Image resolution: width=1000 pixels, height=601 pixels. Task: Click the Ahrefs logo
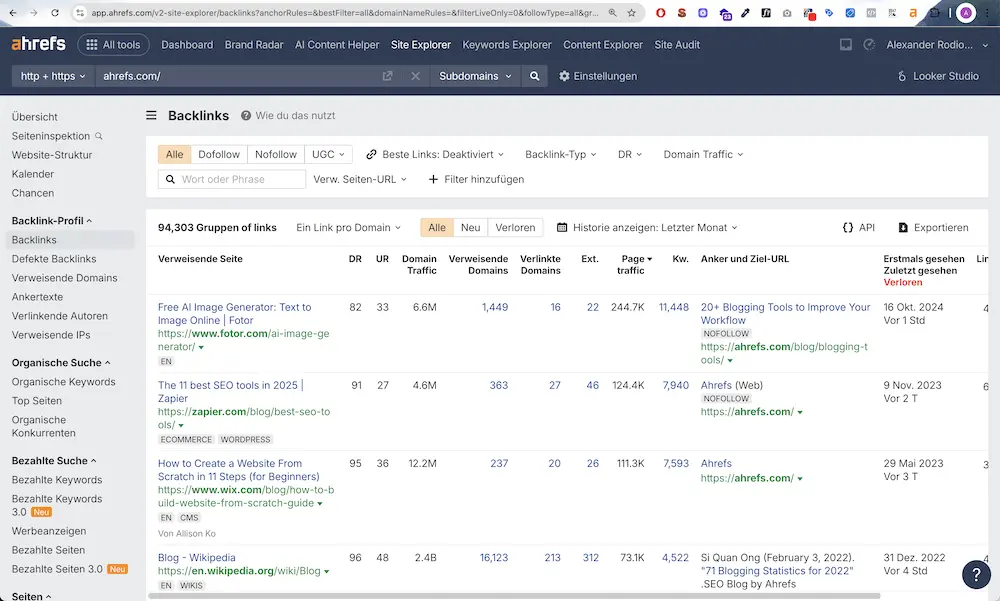pos(38,44)
